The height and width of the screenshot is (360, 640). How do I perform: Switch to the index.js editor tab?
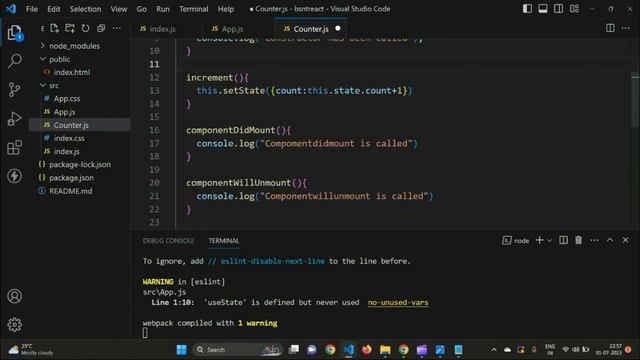(161, 29)
